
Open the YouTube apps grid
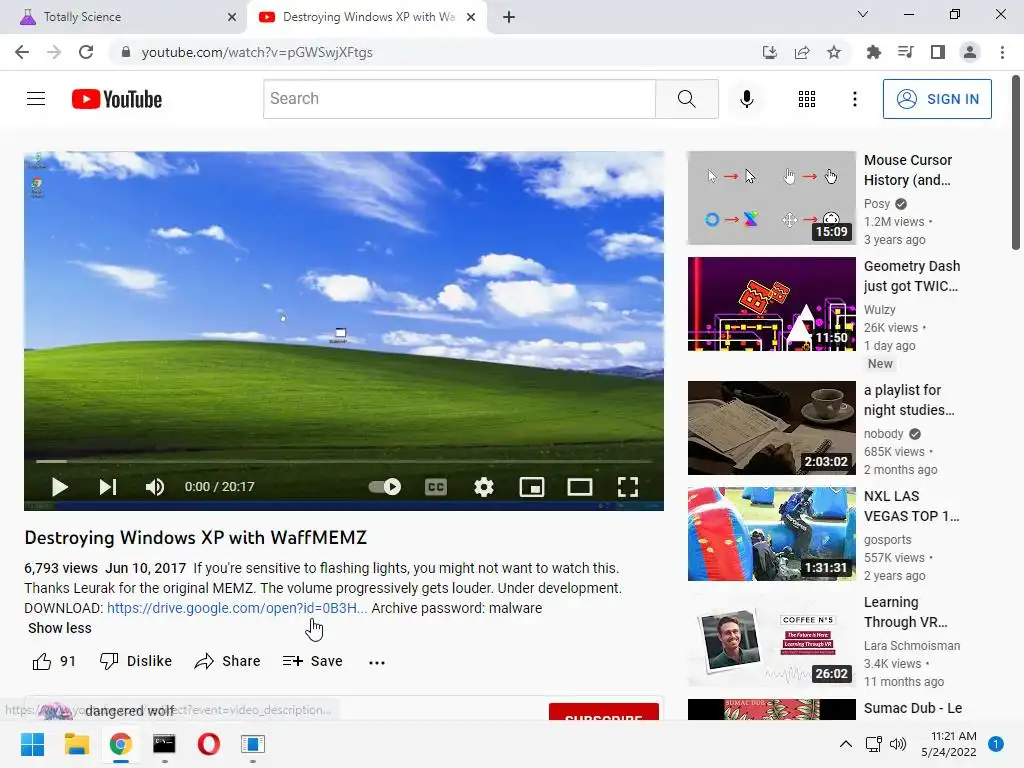[807, 99]
